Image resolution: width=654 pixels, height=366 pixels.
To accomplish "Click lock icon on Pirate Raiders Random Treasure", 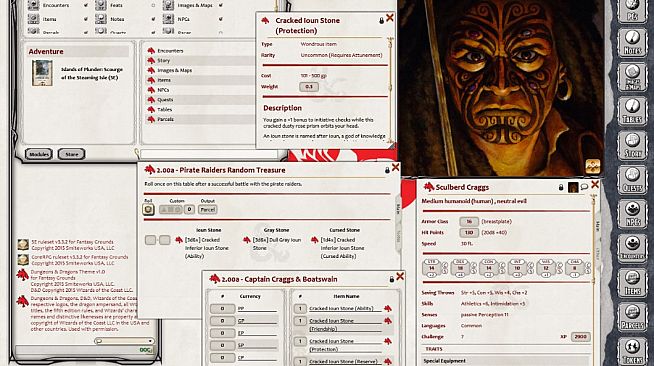I will pyautogui.click(x=387, y=170).
